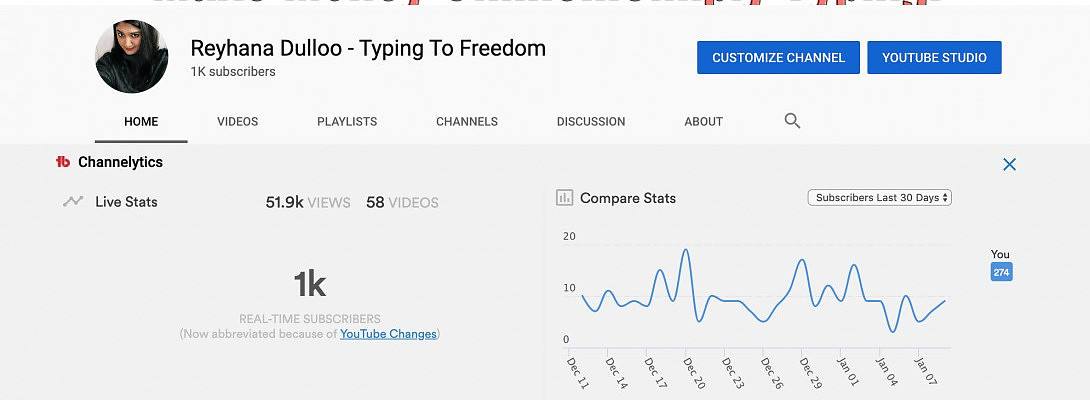Click the 1k real-time subscribers count
Image resolution: width=1090 pixels, height=400 pixels.
pyautogui.click(x=310, y=286)
